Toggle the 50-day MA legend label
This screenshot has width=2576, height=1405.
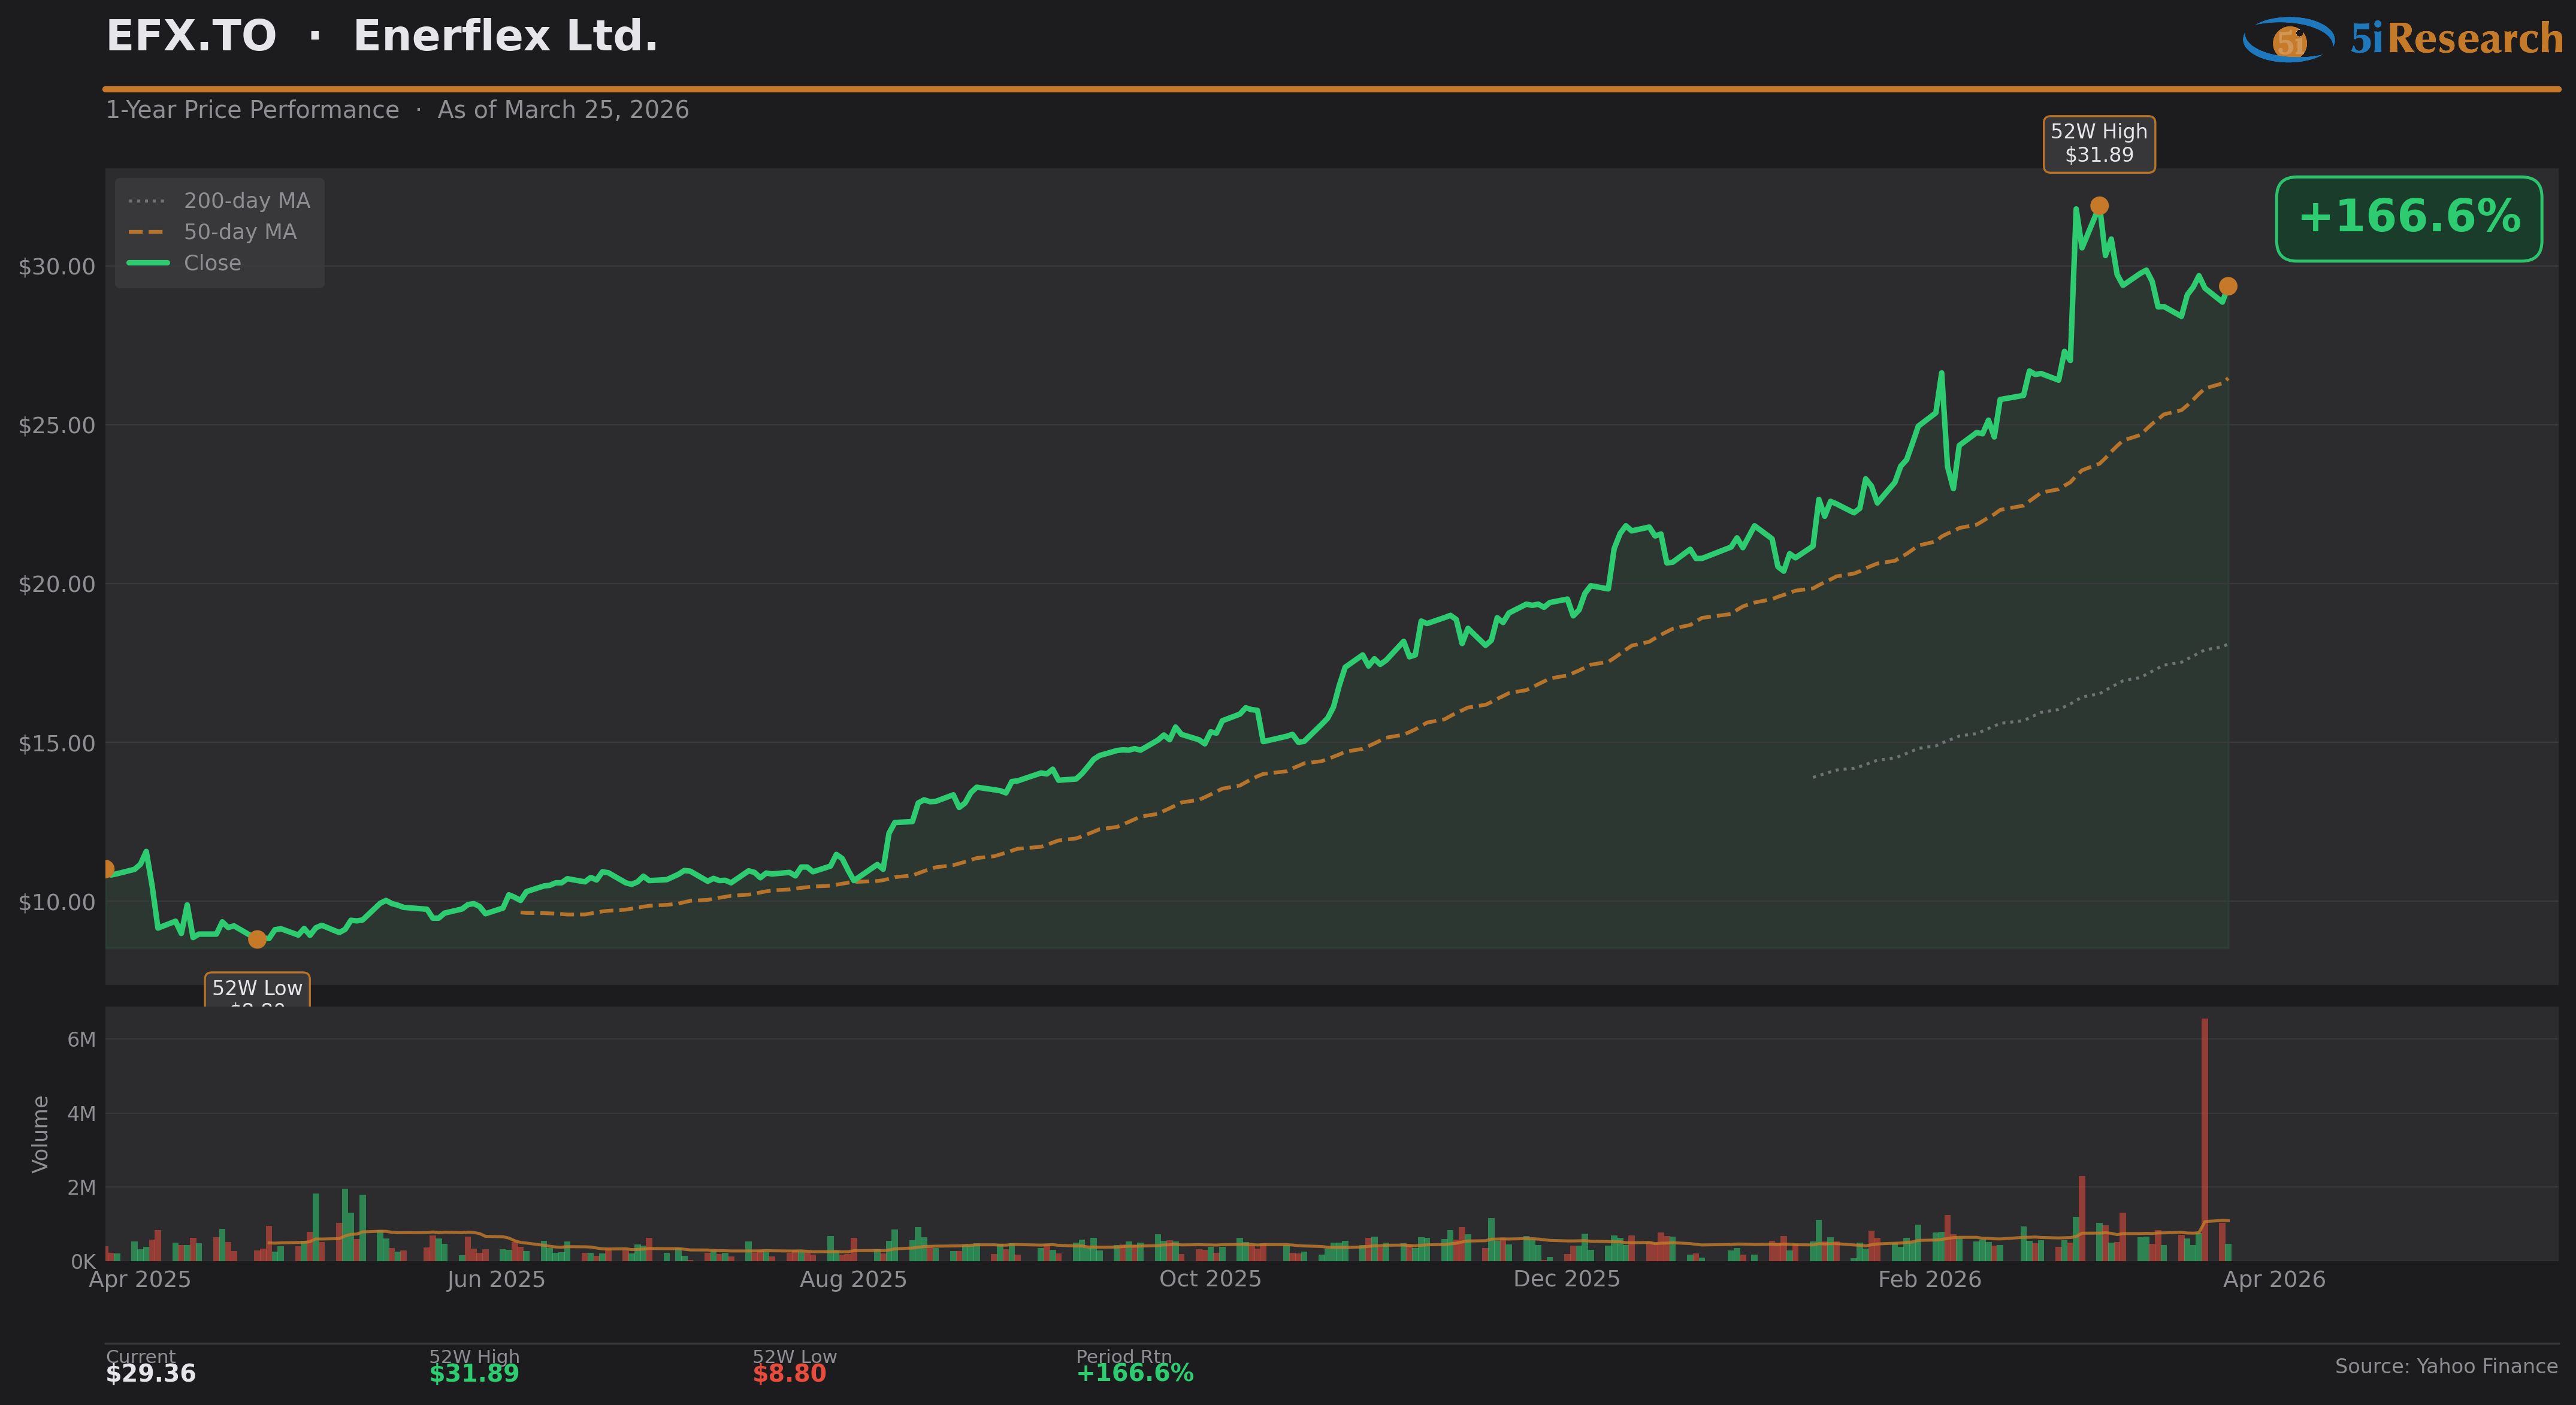tap(240, 232)
